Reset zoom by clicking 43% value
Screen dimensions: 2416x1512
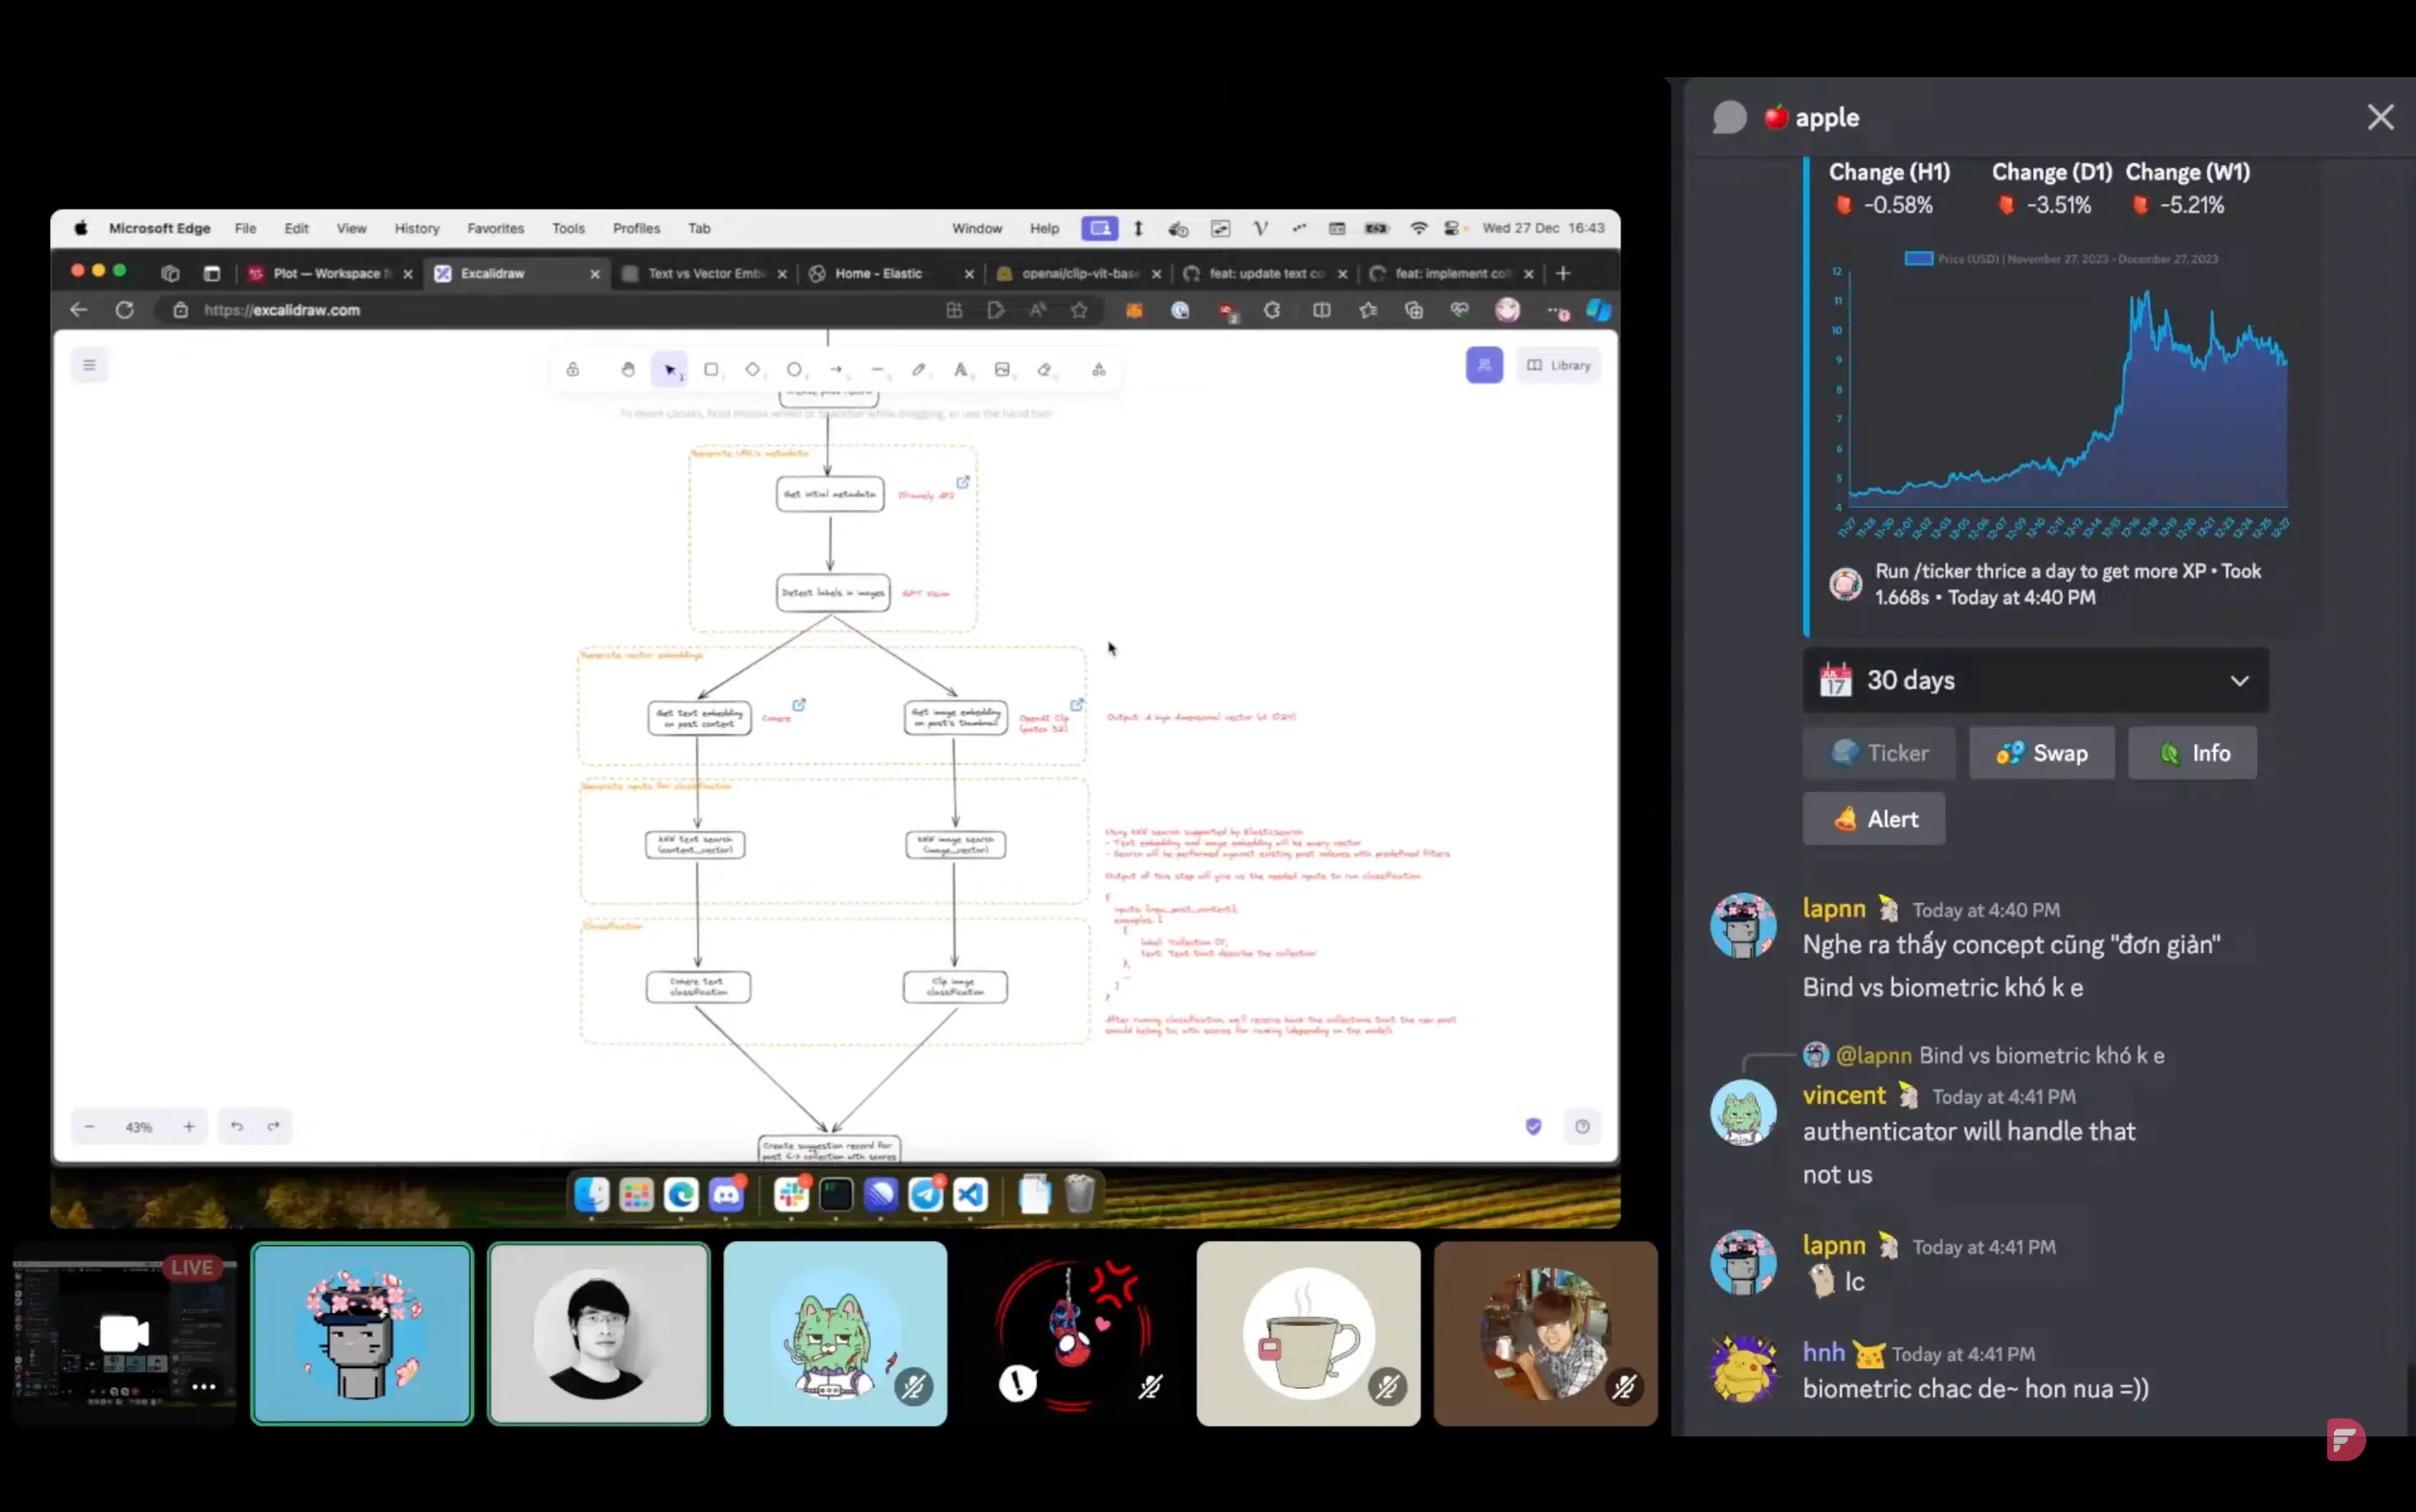click(139, 1127)
